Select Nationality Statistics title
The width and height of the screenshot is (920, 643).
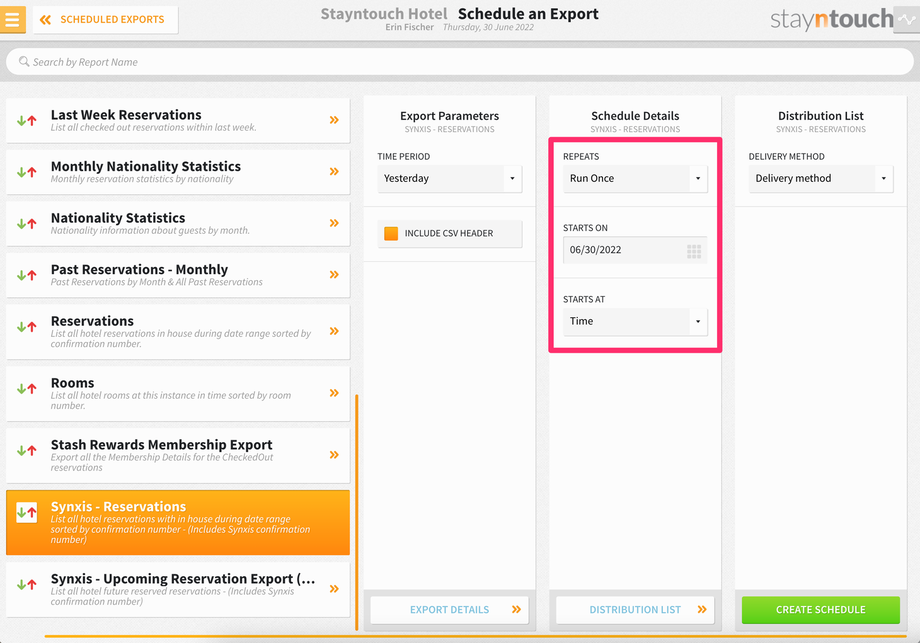click(x=118, y=218)
